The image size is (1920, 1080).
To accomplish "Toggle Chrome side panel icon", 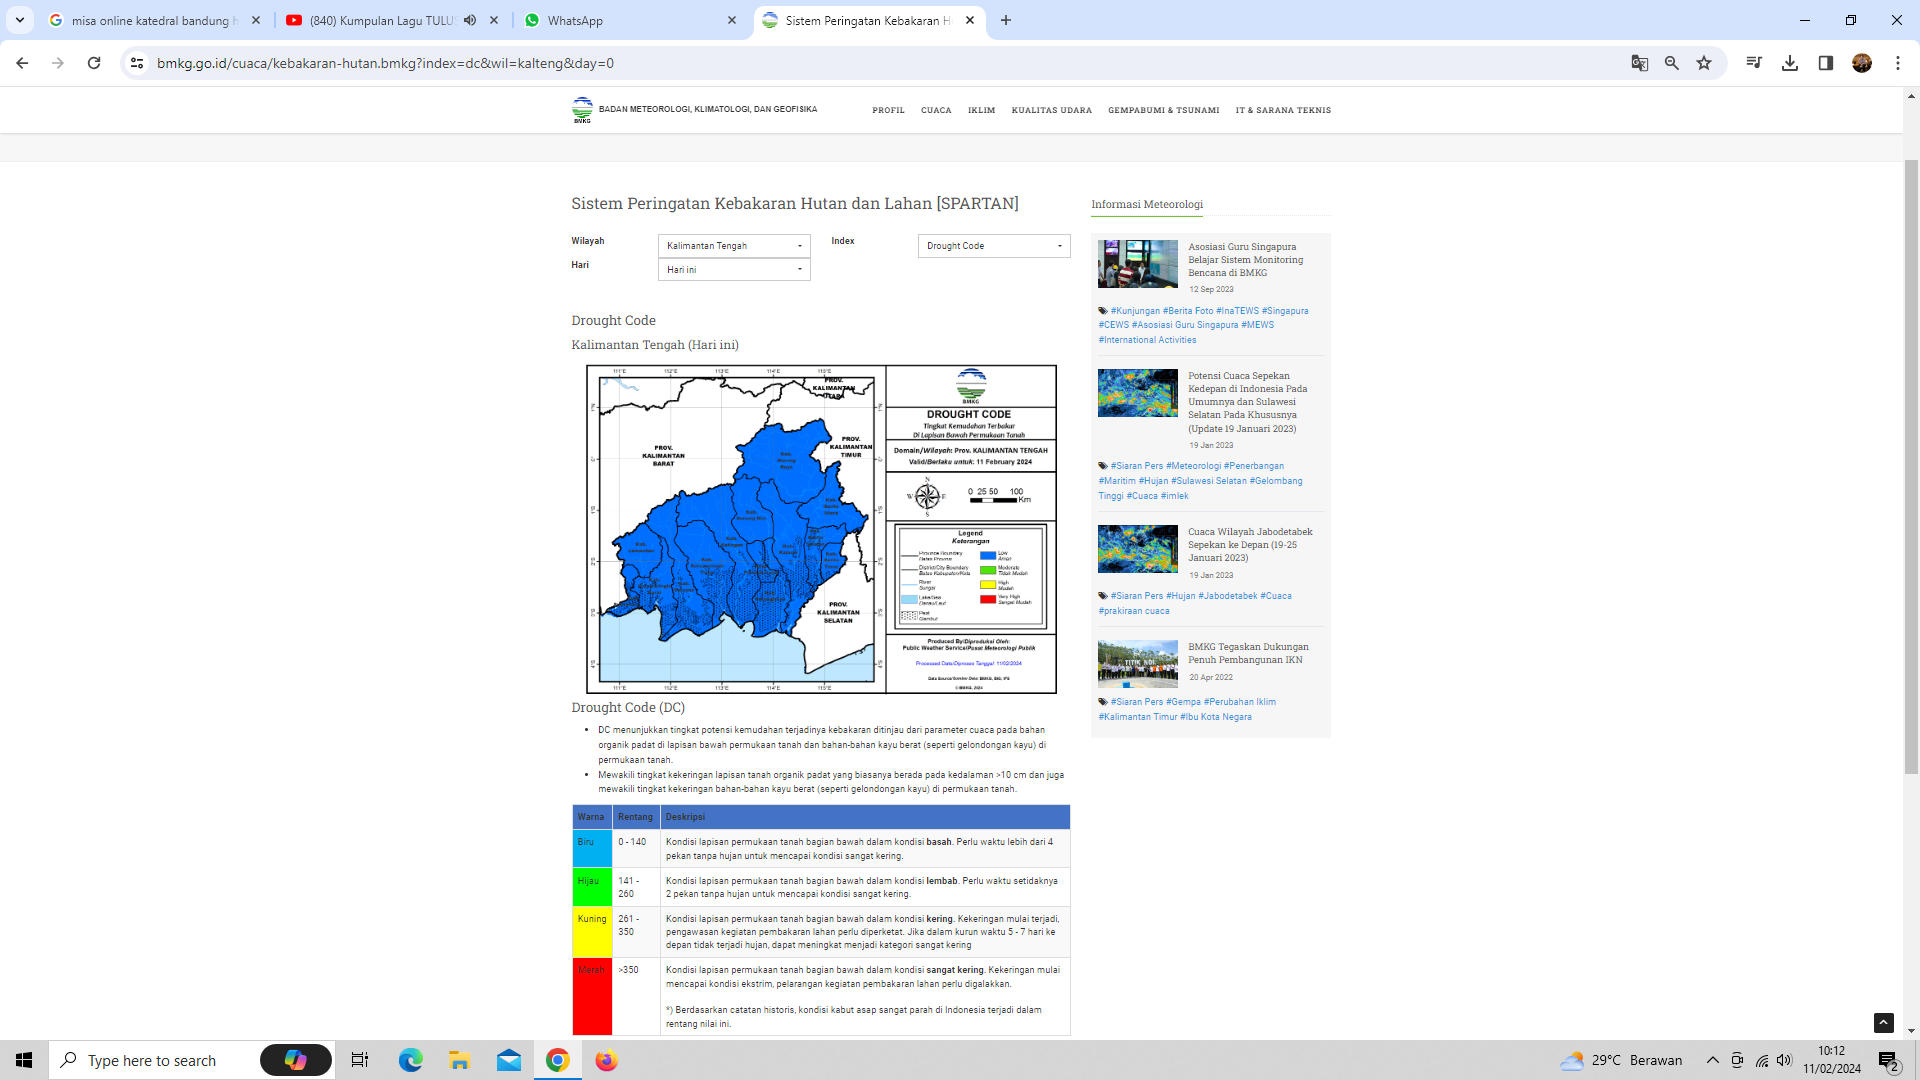I will (1826, 63).
